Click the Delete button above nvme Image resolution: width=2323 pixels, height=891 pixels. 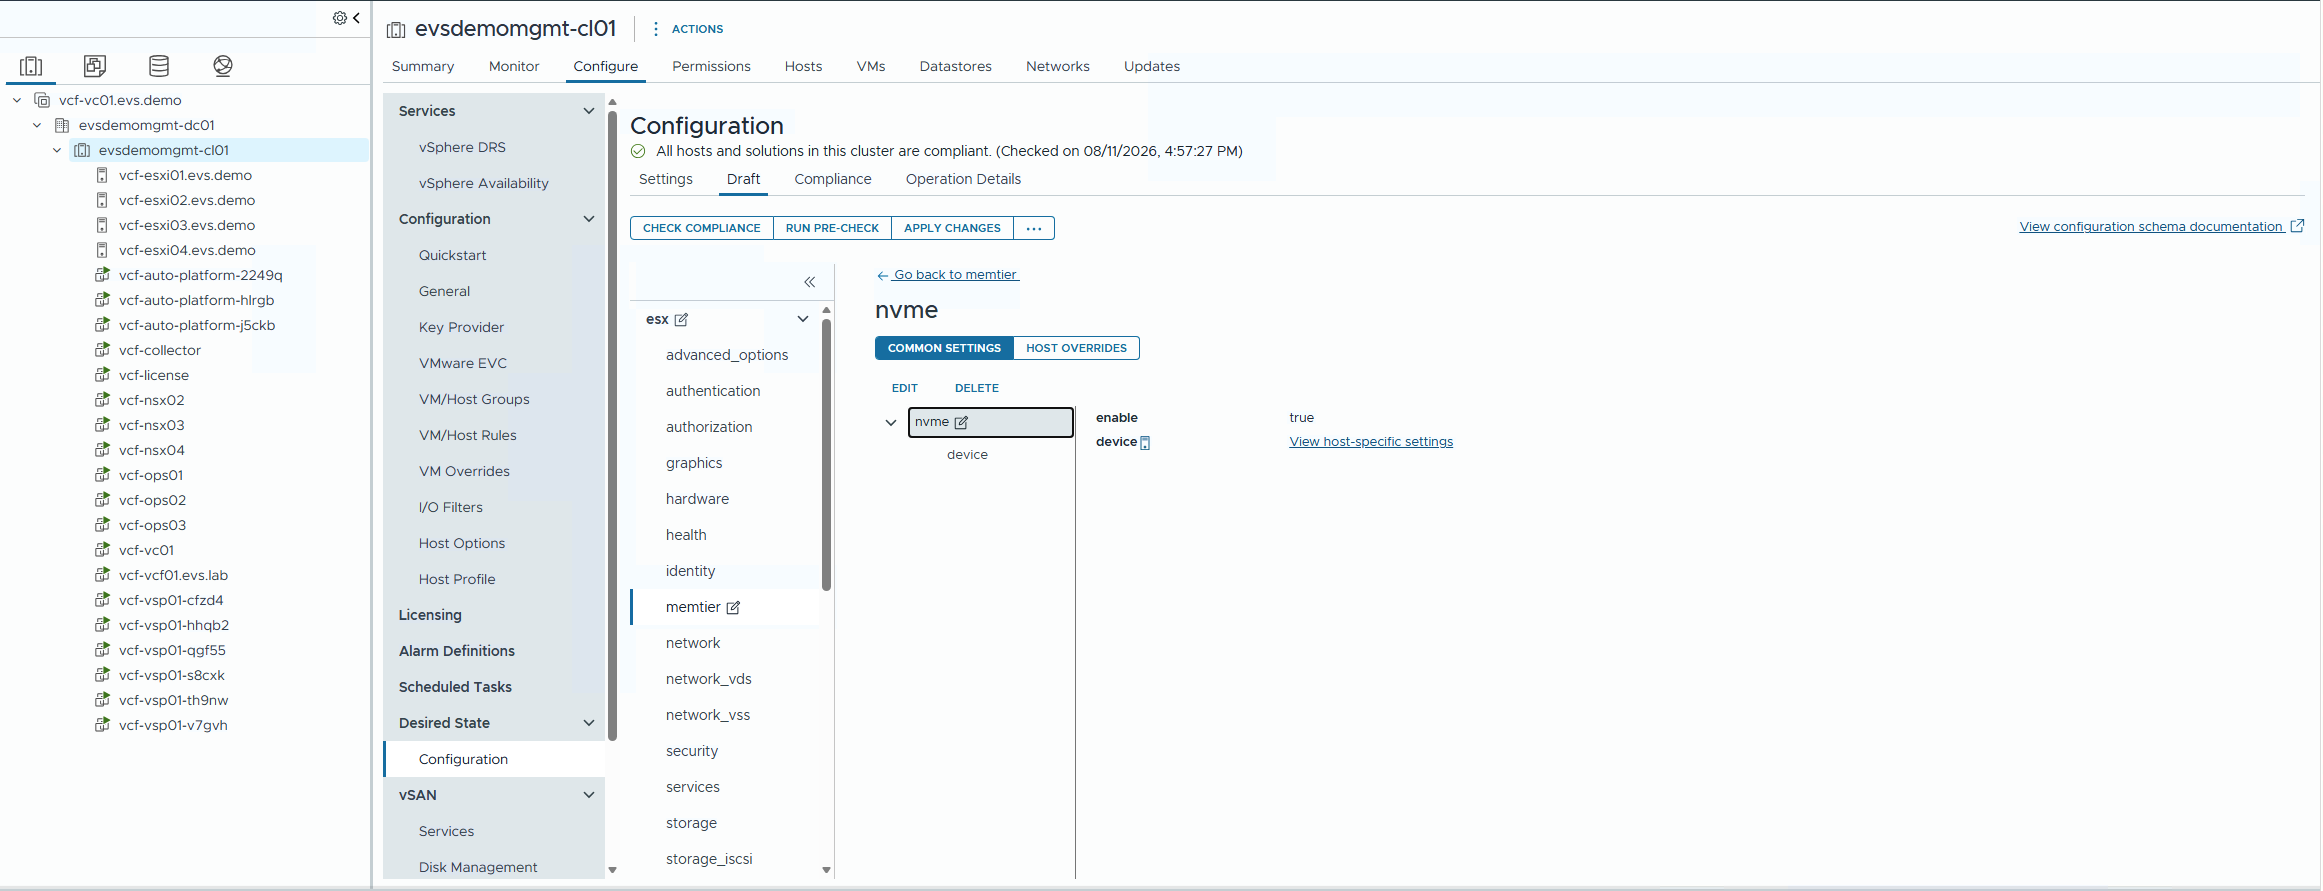coord(977,388)
